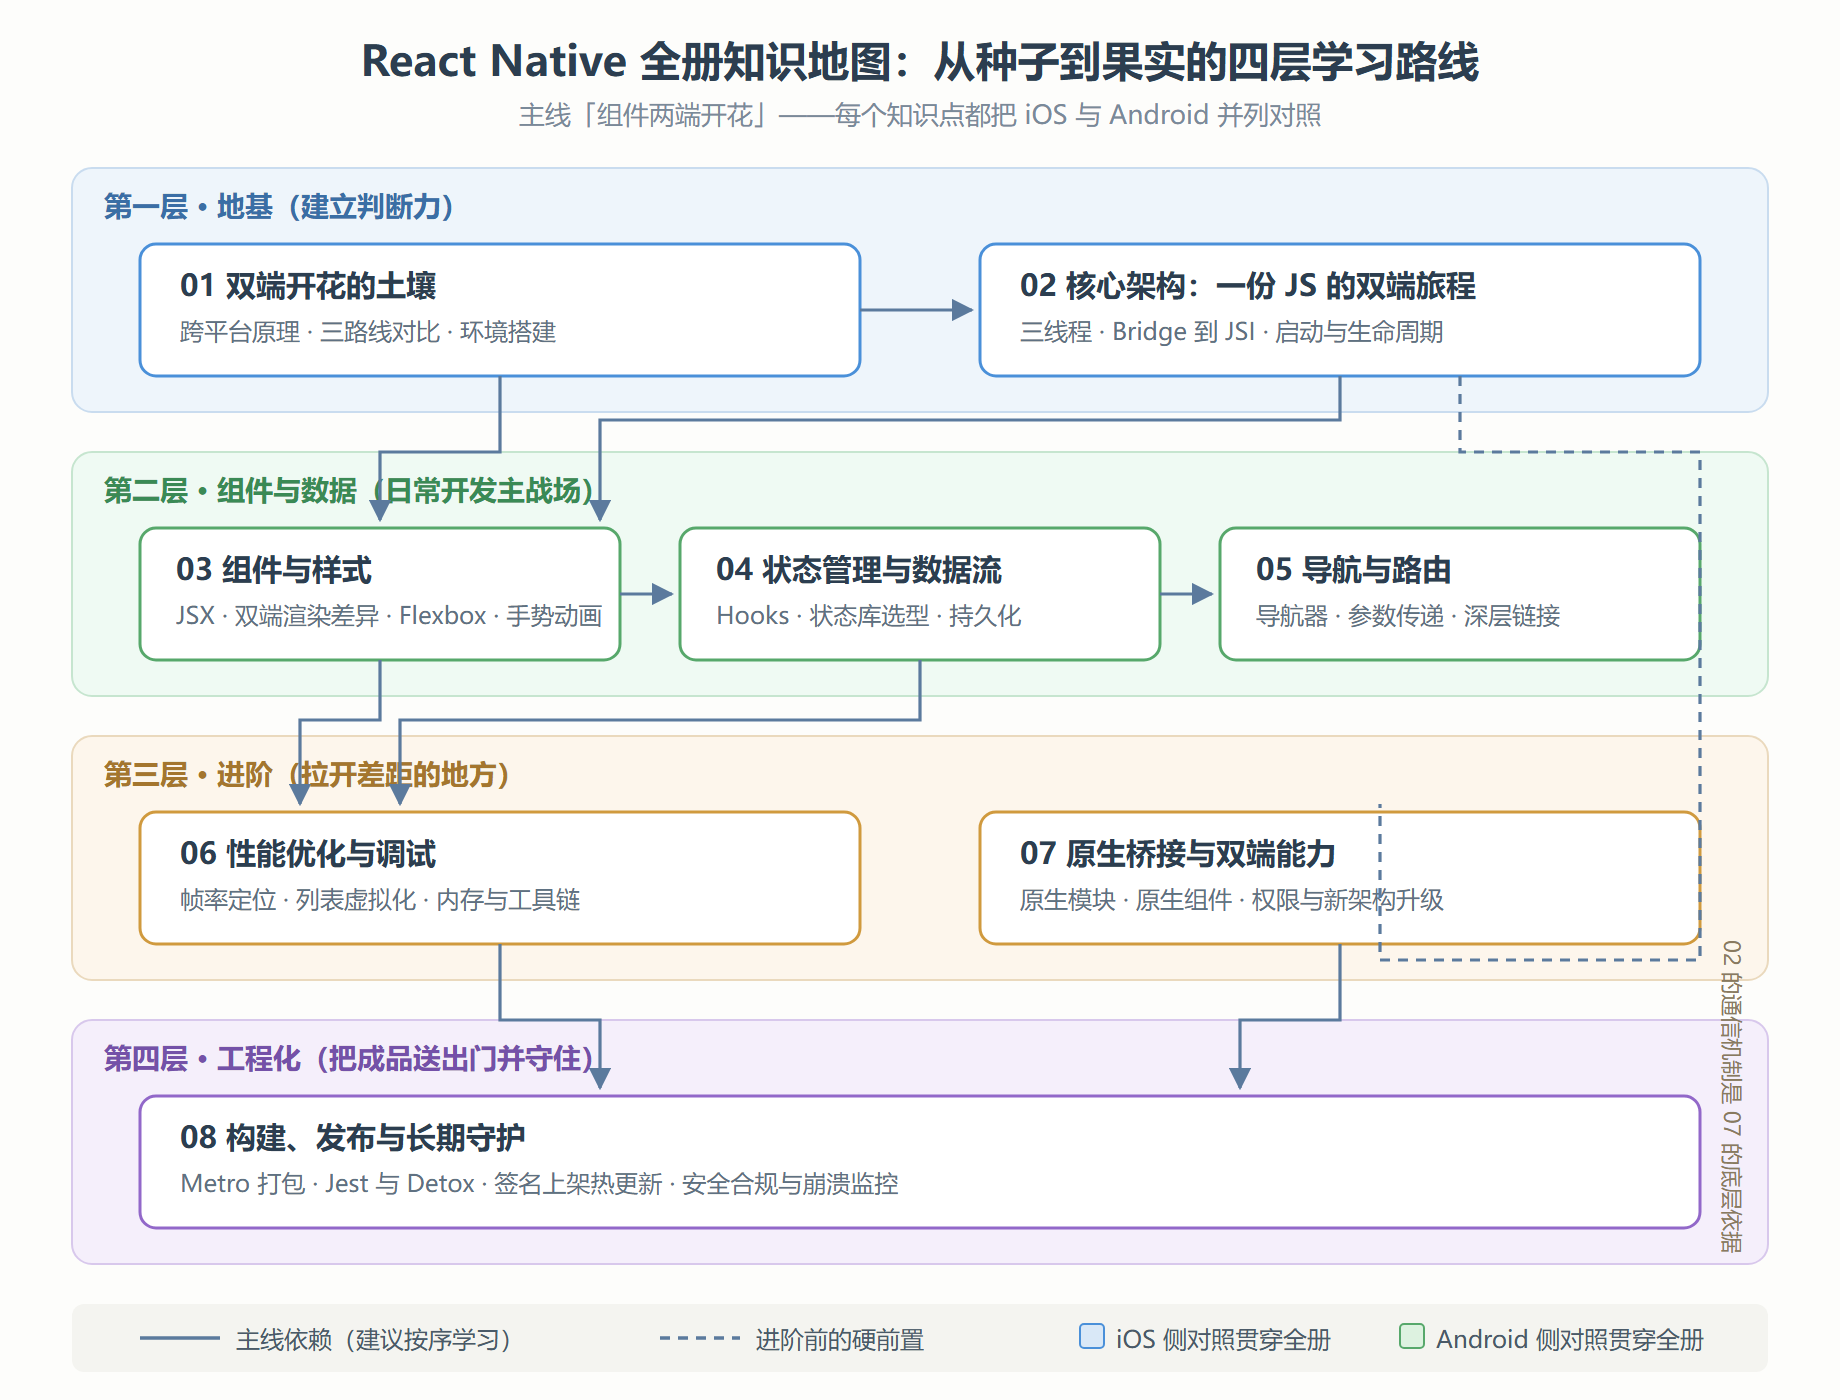Open the node '01 双端开花的土壤'
The image size is (1840, 1400).
[x=500, y=310]
